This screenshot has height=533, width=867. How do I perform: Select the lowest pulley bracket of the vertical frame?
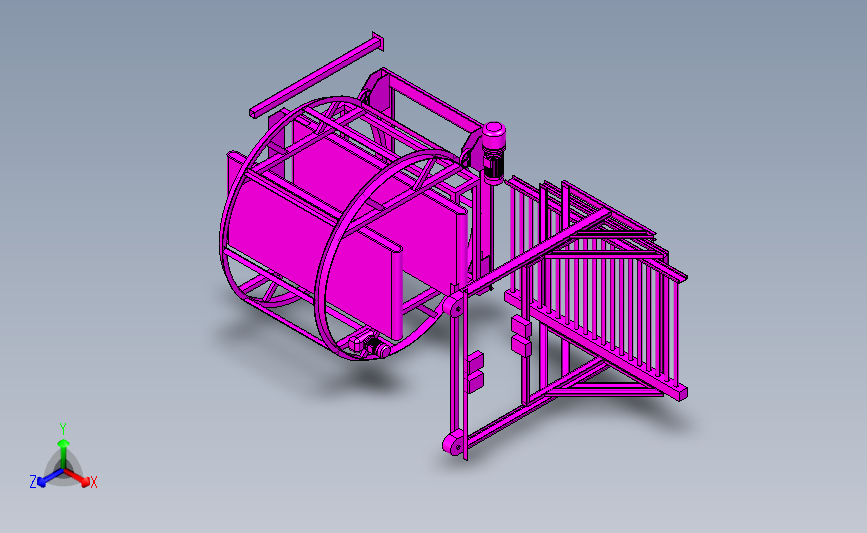point(453,445)
